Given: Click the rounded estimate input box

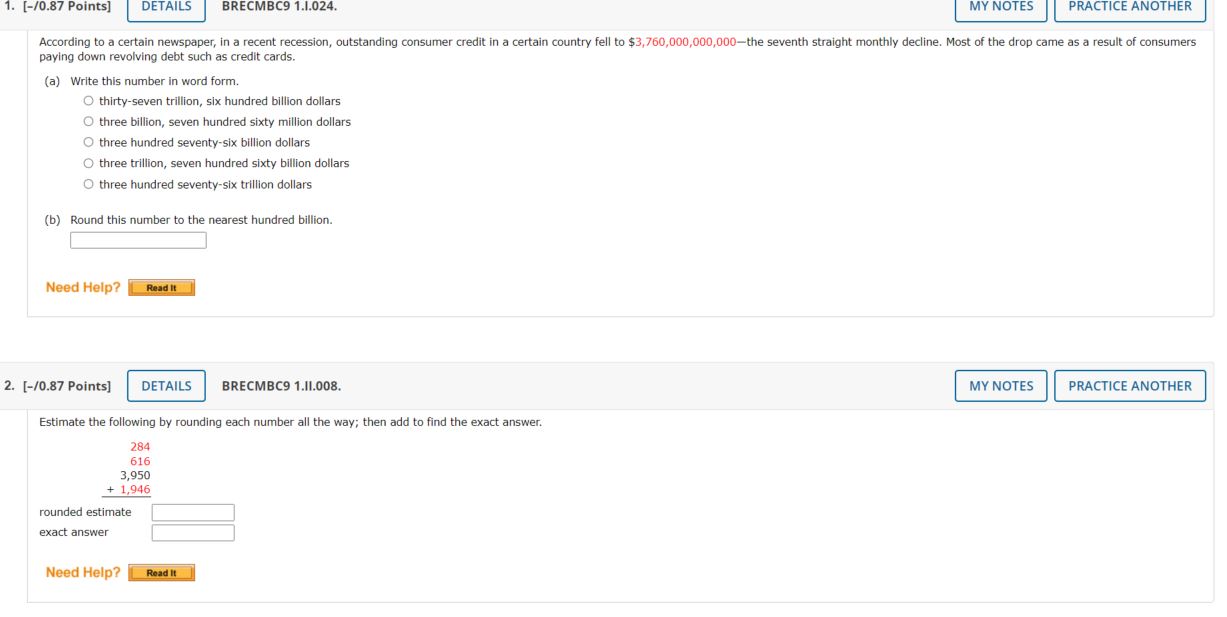Looking at the screenshot, I should click(193, 511).
